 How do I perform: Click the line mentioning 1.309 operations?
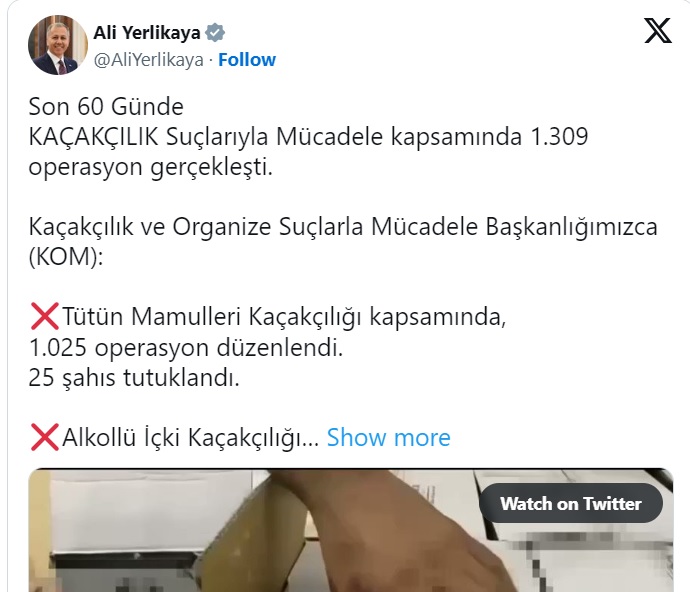click(308, 136)
